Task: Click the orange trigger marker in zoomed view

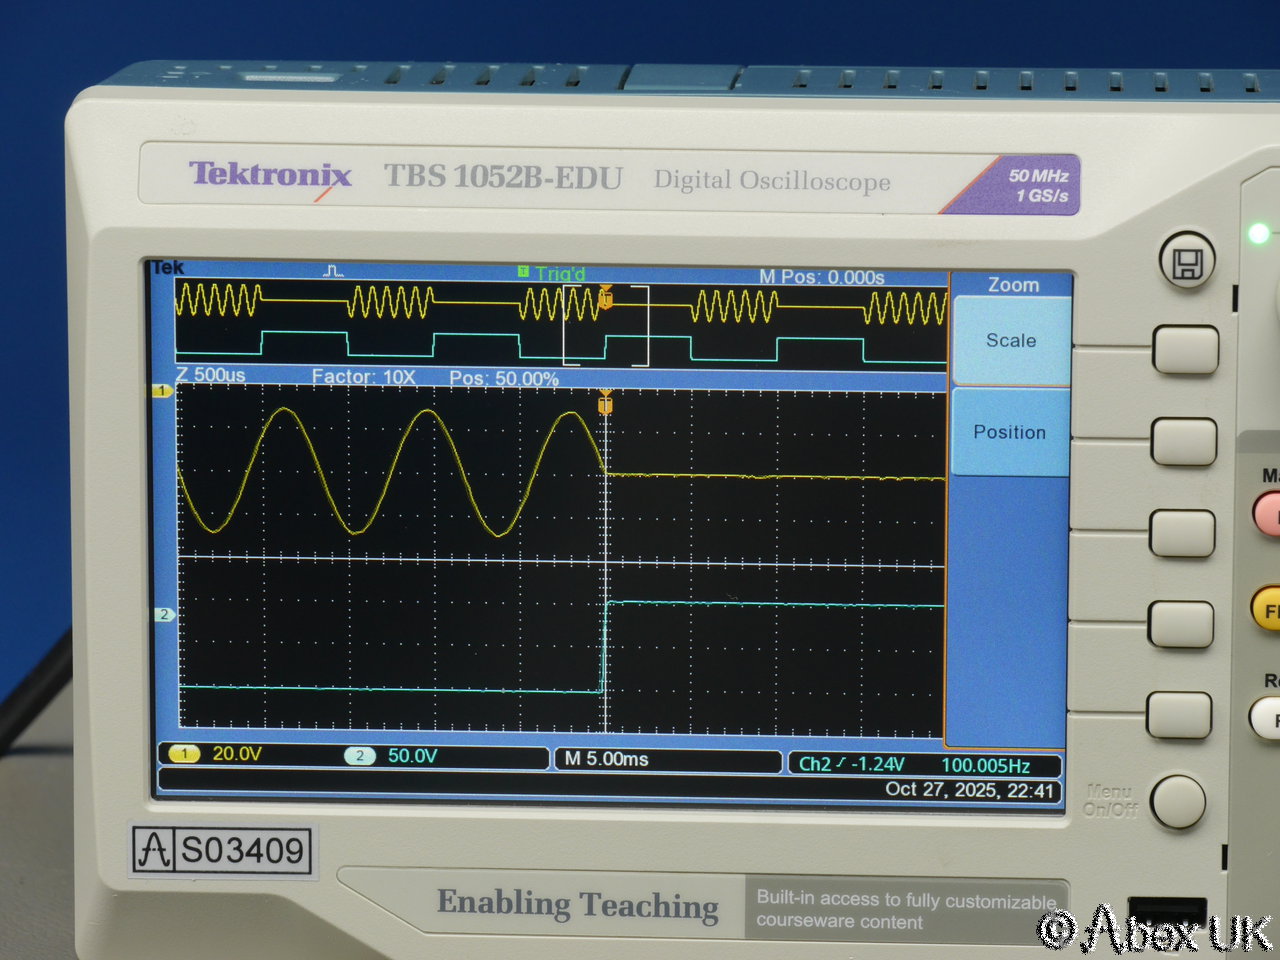Action: tap(605, 404)
